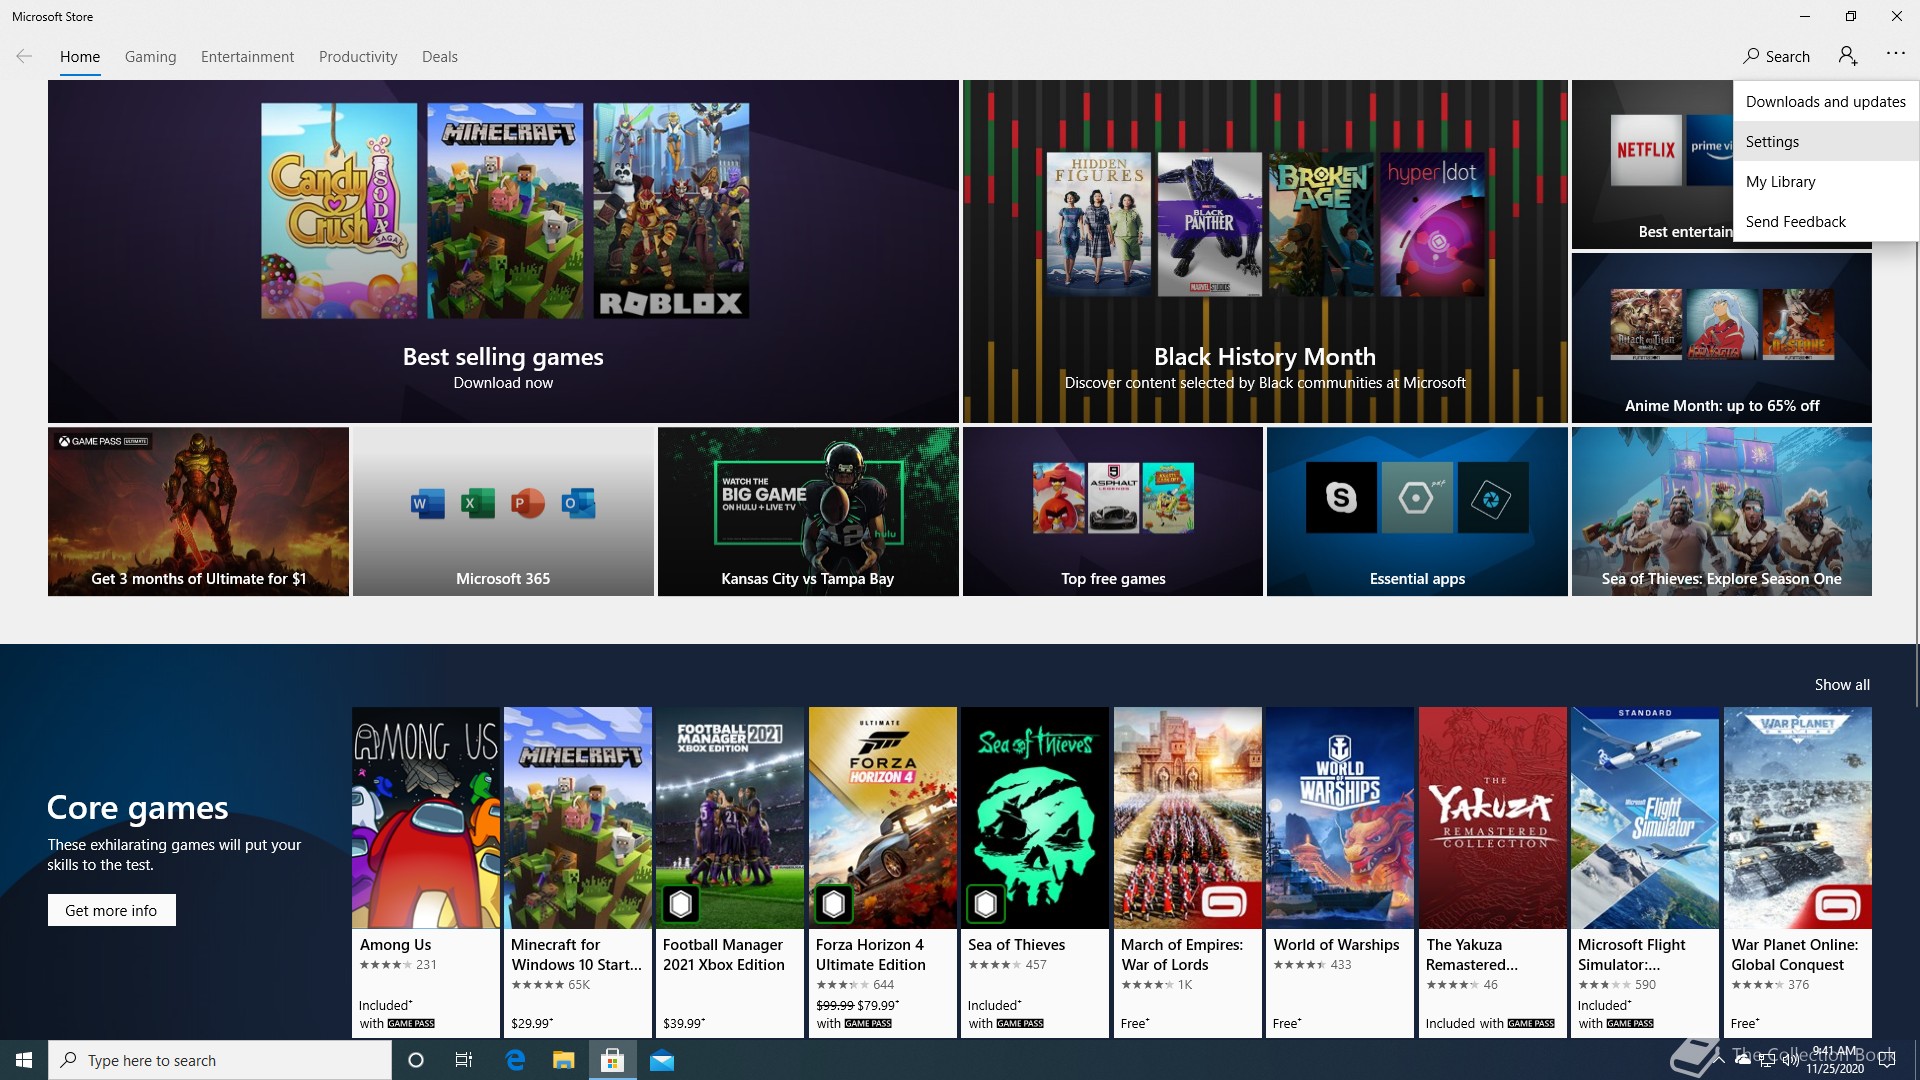
Task: Click the Roblox cover in banner
Action: click(671, 211)
